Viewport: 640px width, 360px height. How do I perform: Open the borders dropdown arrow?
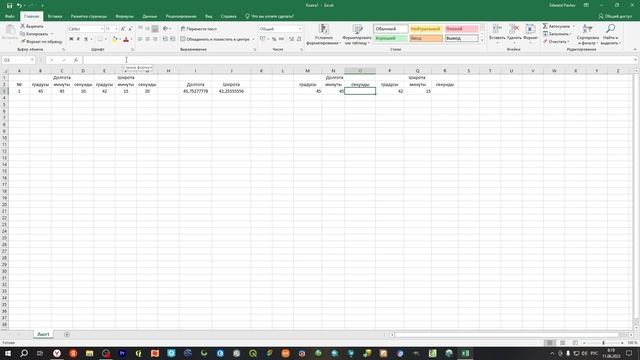(x=106, y=39)
